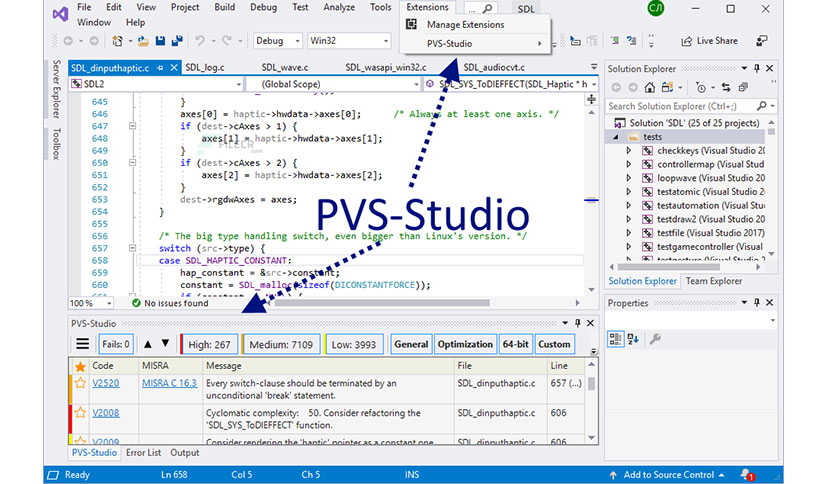Click the Sync with Active Document icon

coord(726,87)
